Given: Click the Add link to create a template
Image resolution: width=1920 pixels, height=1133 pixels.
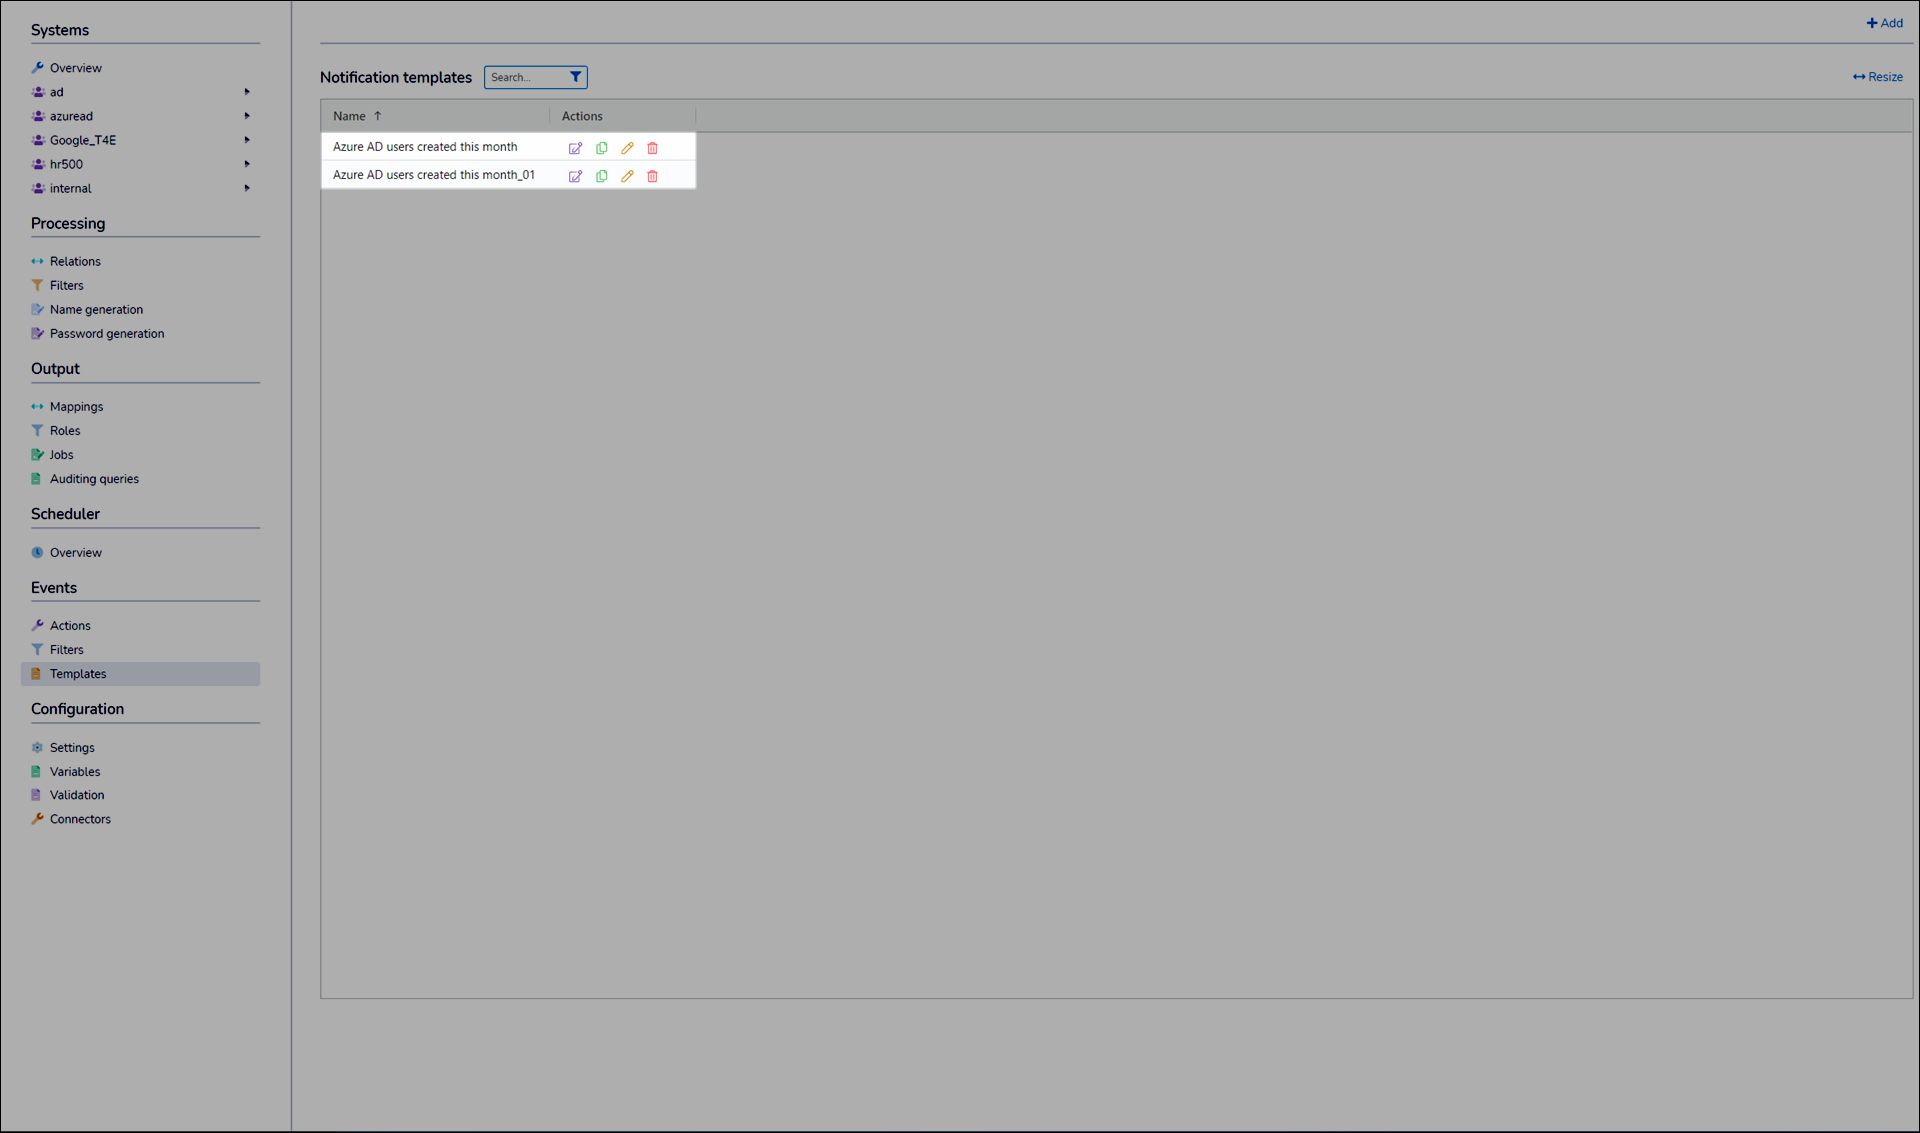Looking at the screenshot, I should pyautogui.click(x=1884, y=22).
